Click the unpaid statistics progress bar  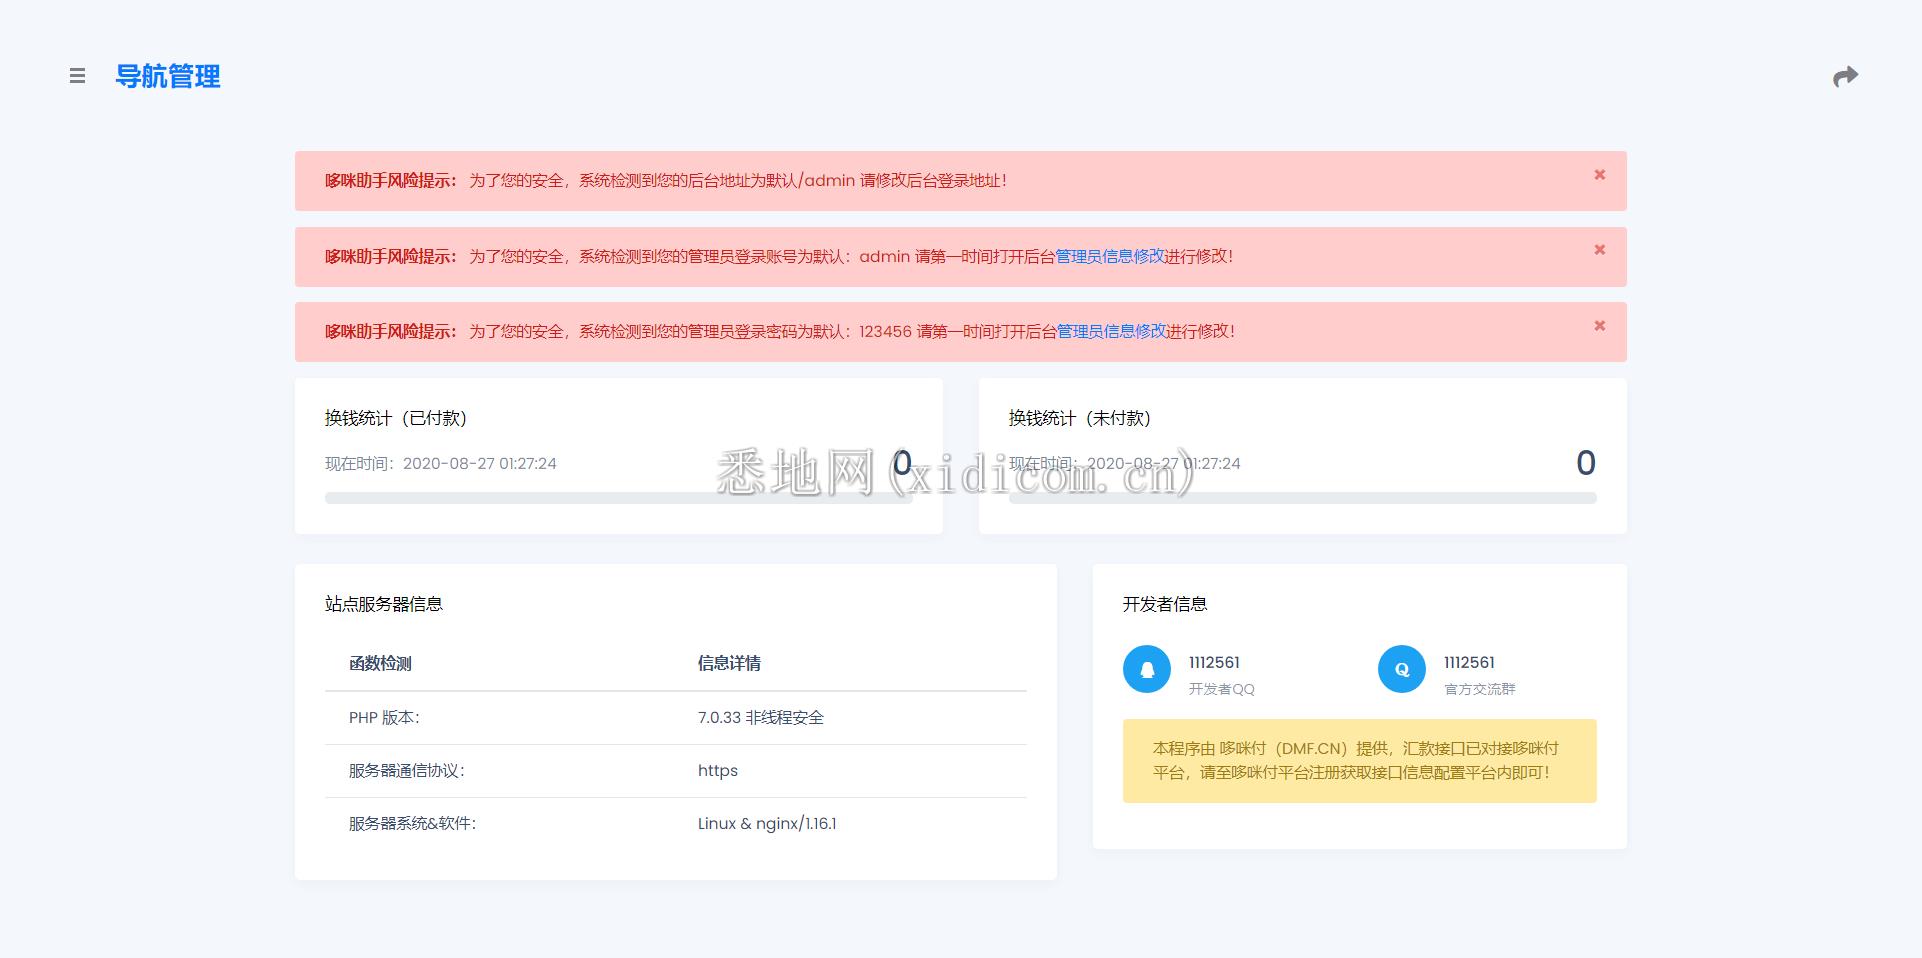click(x=1302, y=497)
